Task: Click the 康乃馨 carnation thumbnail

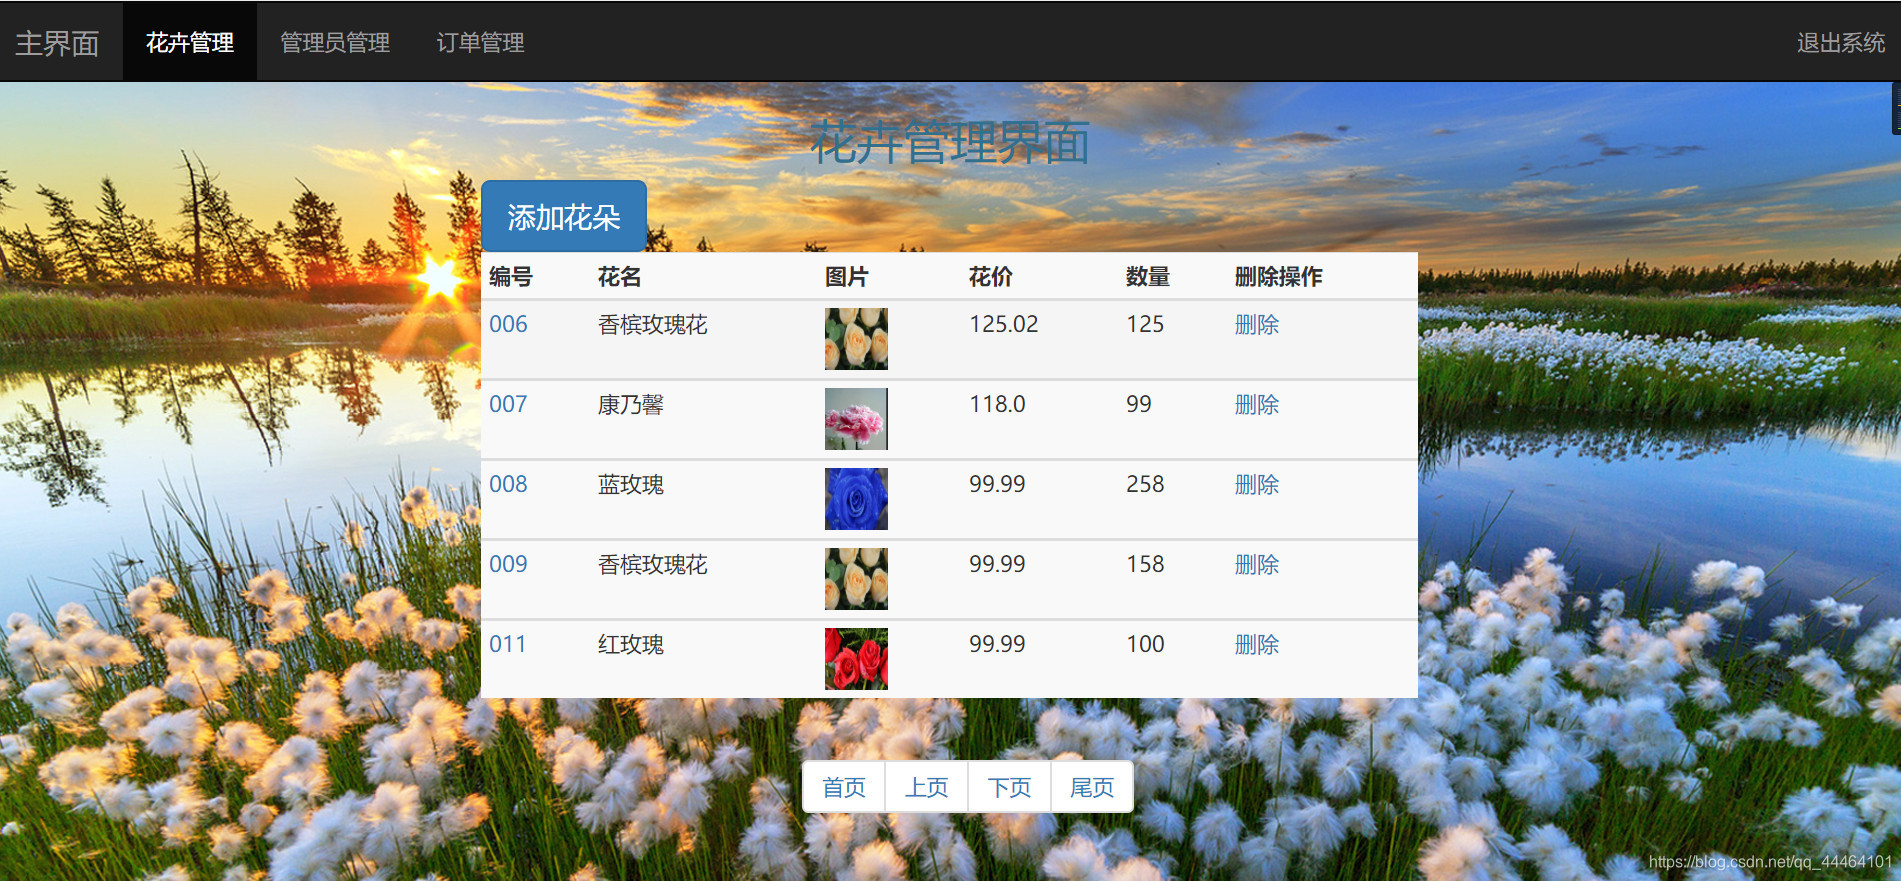Action: tap(856, 419)
